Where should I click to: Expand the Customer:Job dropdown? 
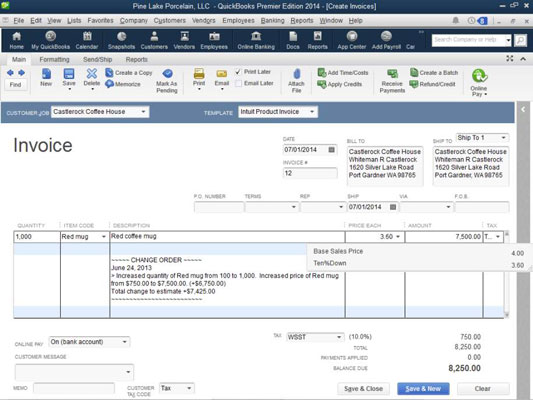tap(143, 112)
